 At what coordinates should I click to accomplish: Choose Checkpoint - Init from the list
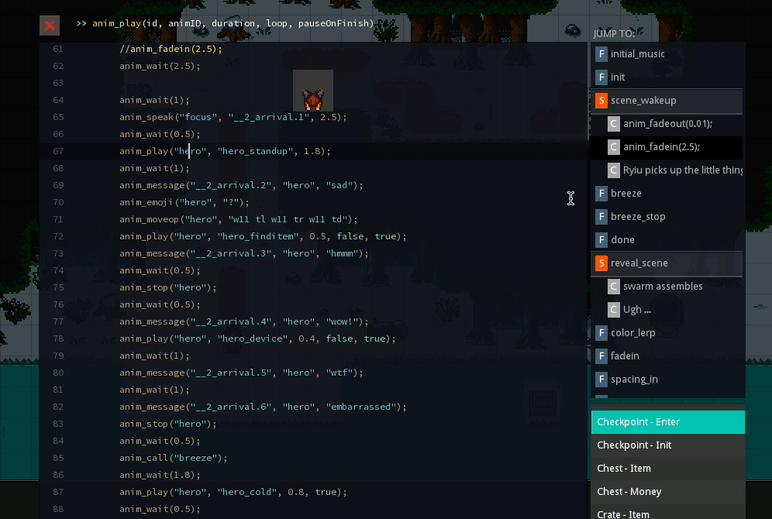pos(667,445)
